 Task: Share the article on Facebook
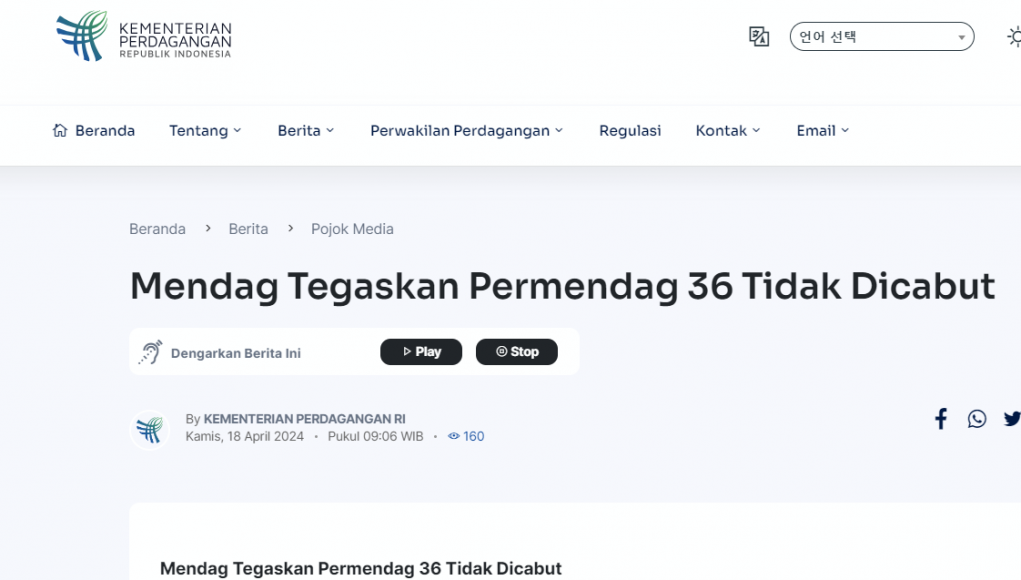[x=940, y=419]
